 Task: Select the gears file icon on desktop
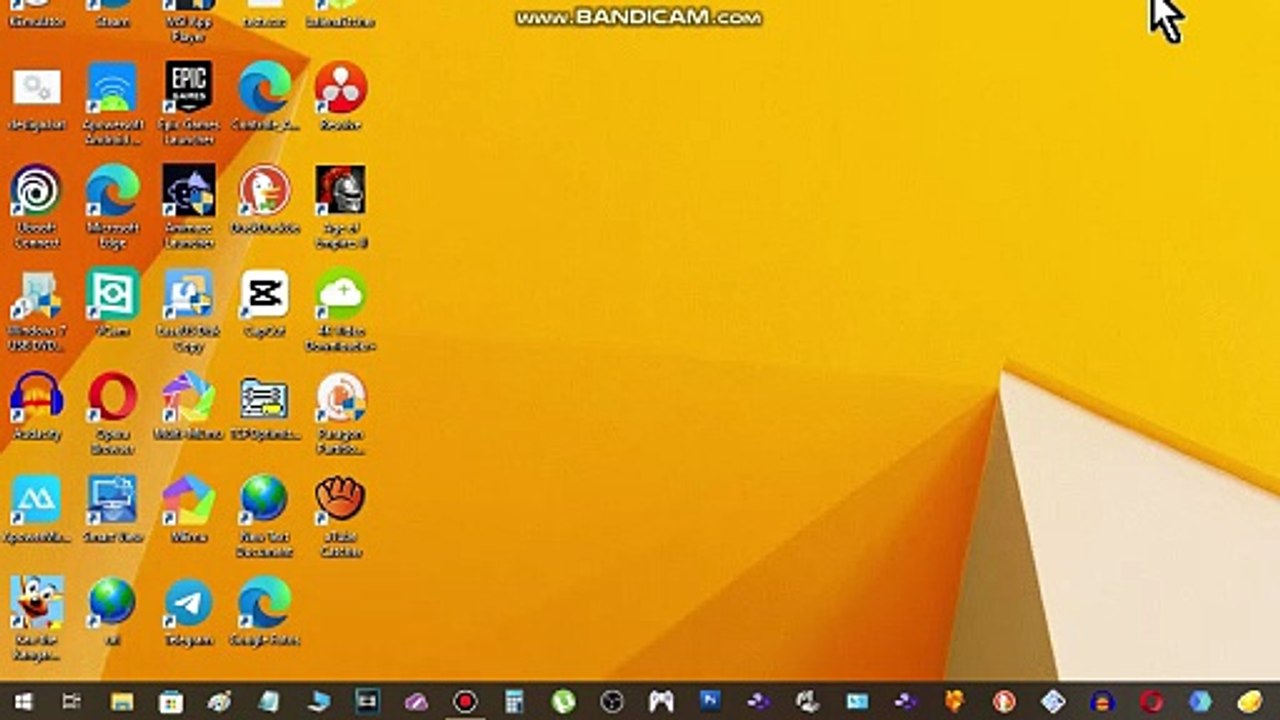pyautogui.click(x=37, y=88)
